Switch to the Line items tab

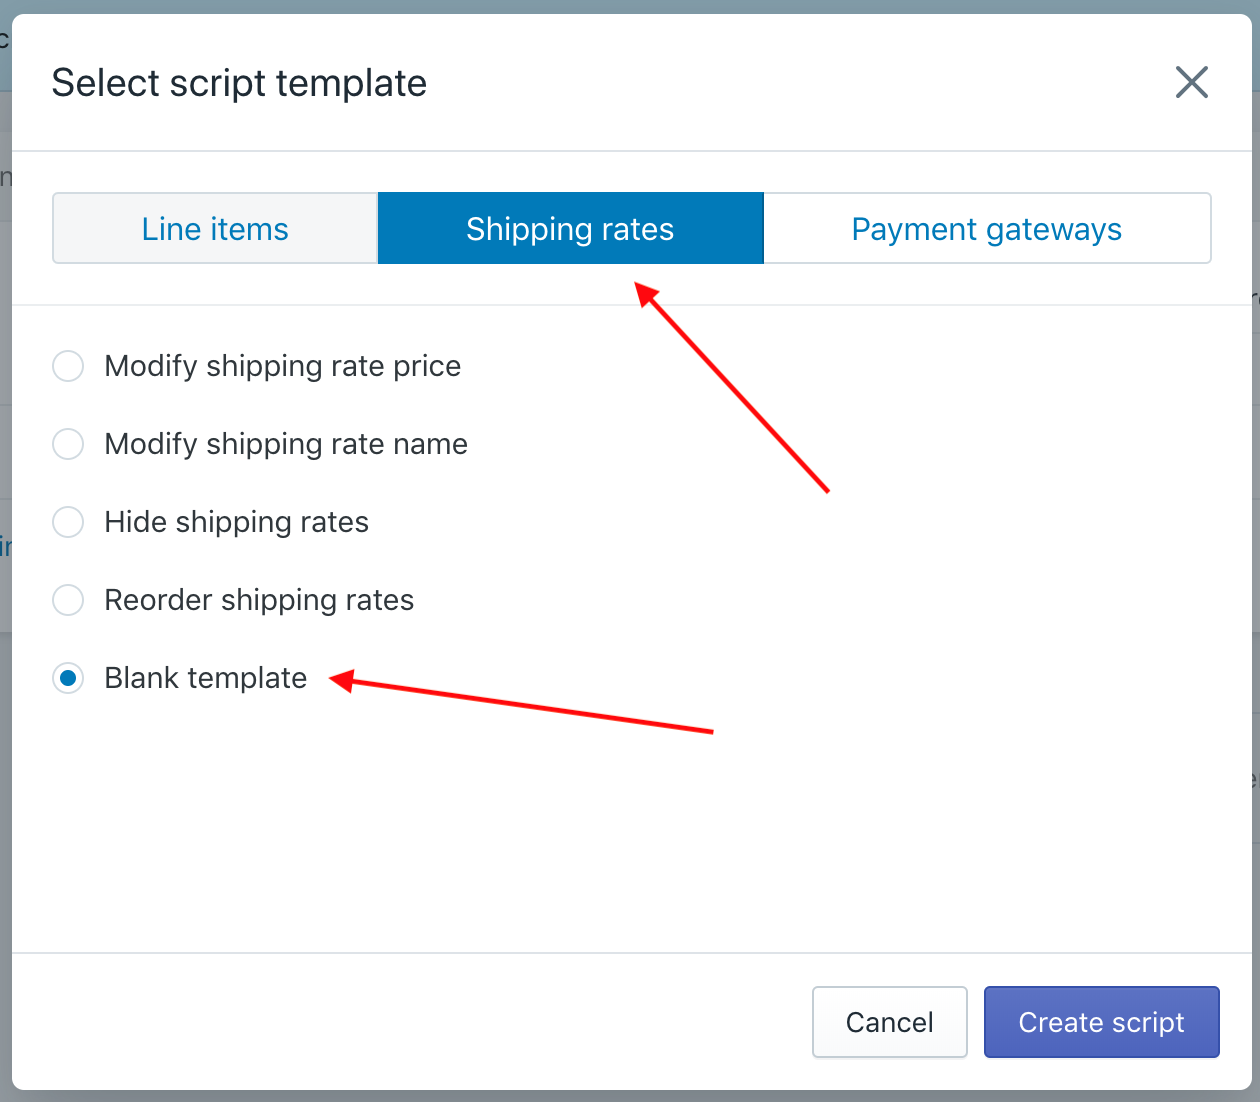pos(215,228)
